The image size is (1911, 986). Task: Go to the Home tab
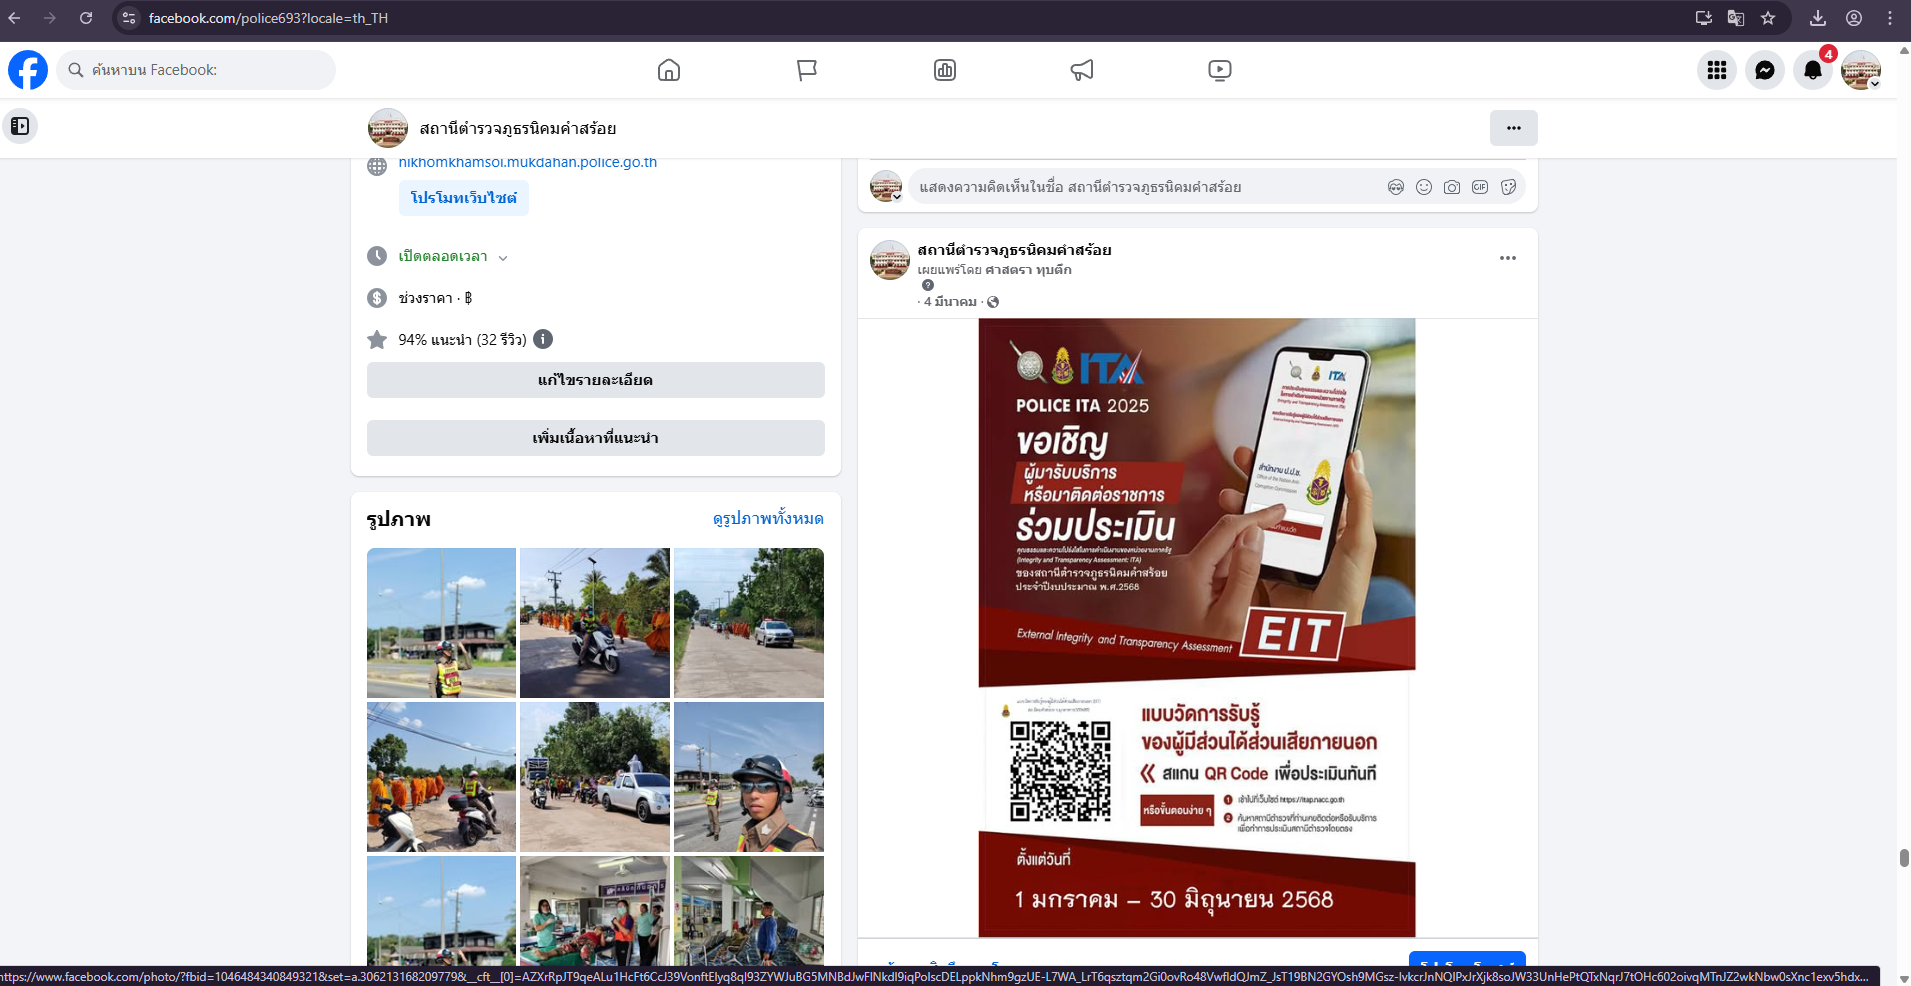click(x=669, y=70)
